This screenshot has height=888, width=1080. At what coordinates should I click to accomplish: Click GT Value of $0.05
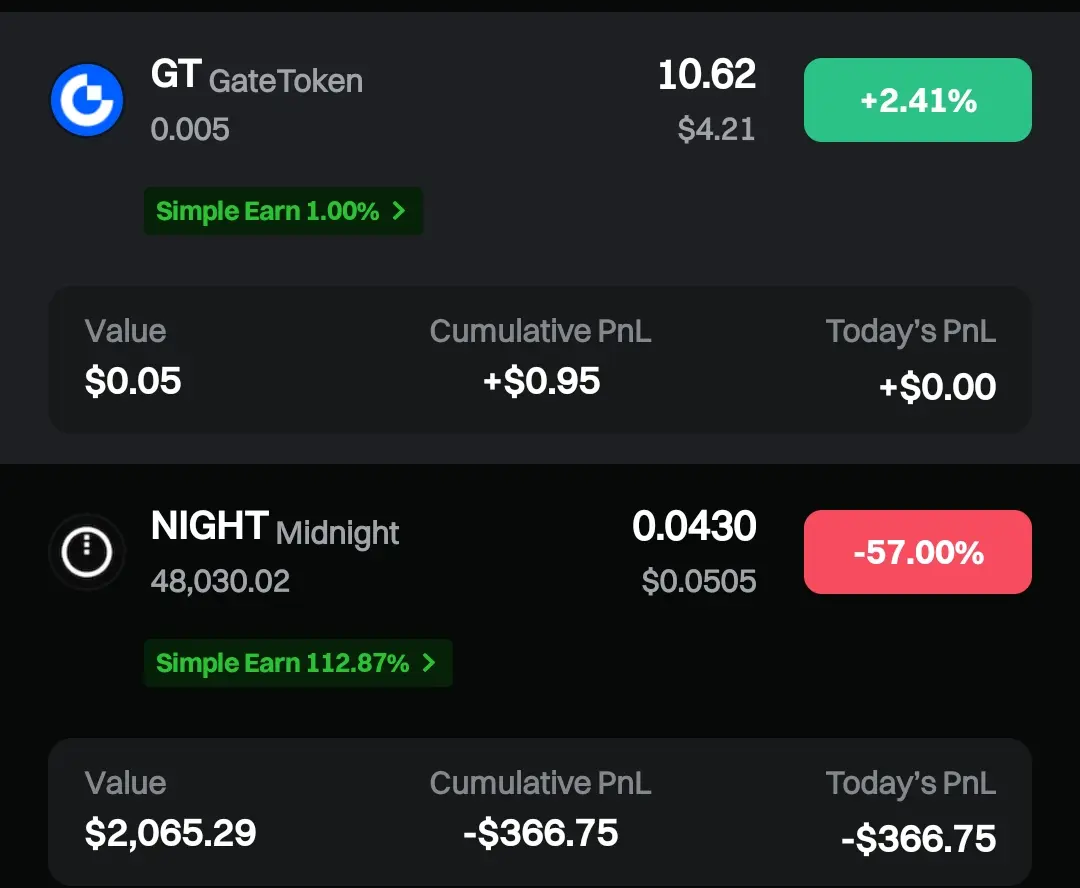[133, 381]
